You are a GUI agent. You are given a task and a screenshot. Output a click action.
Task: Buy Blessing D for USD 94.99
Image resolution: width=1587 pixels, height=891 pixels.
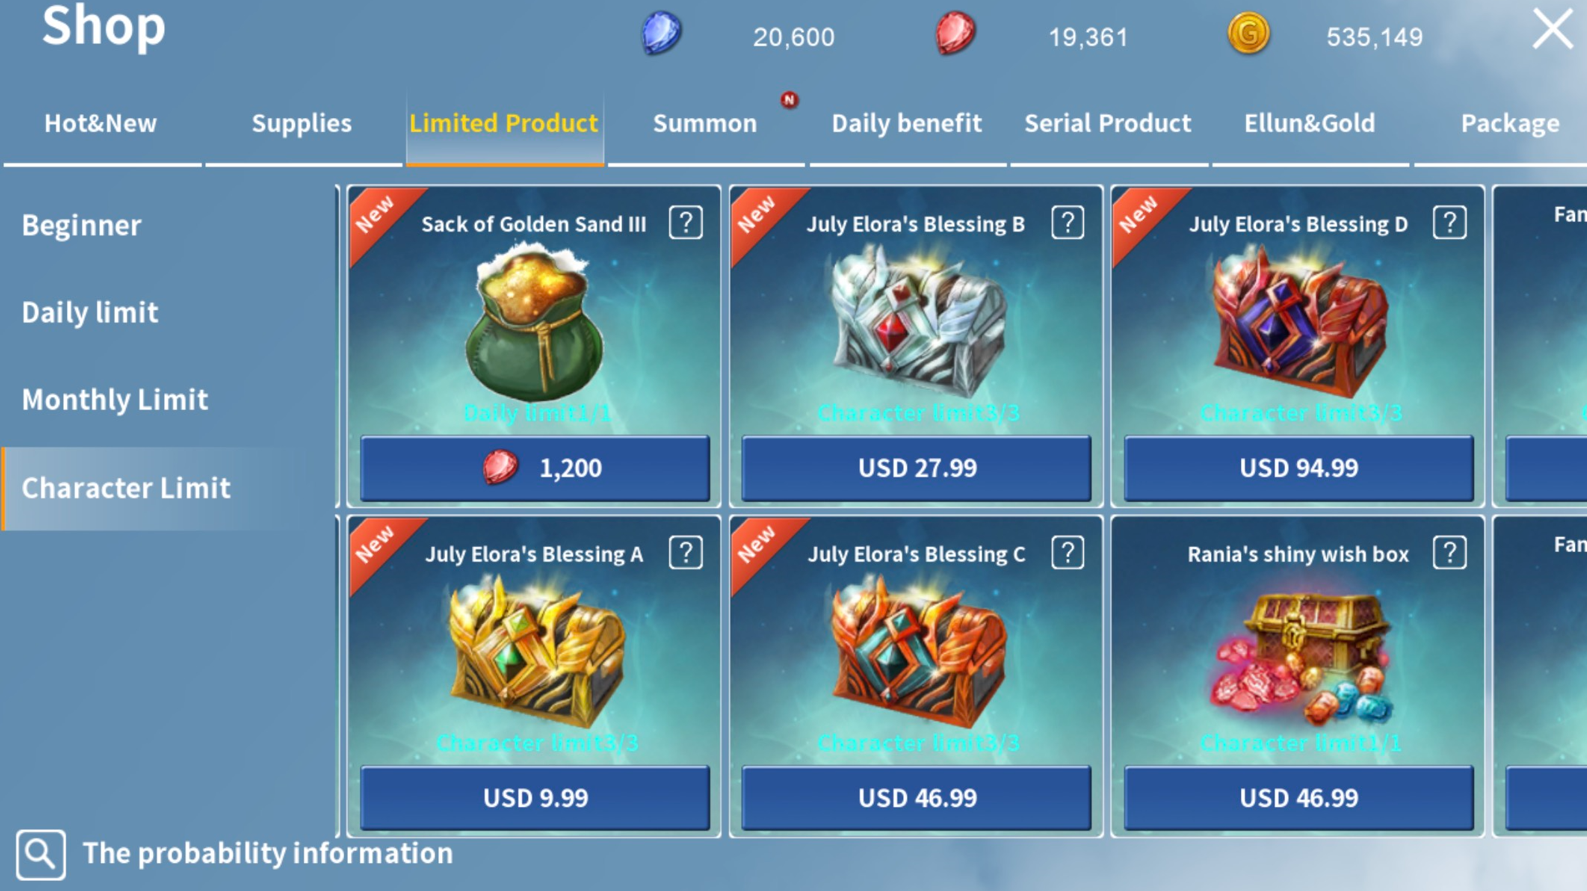tap(1299, 468)
